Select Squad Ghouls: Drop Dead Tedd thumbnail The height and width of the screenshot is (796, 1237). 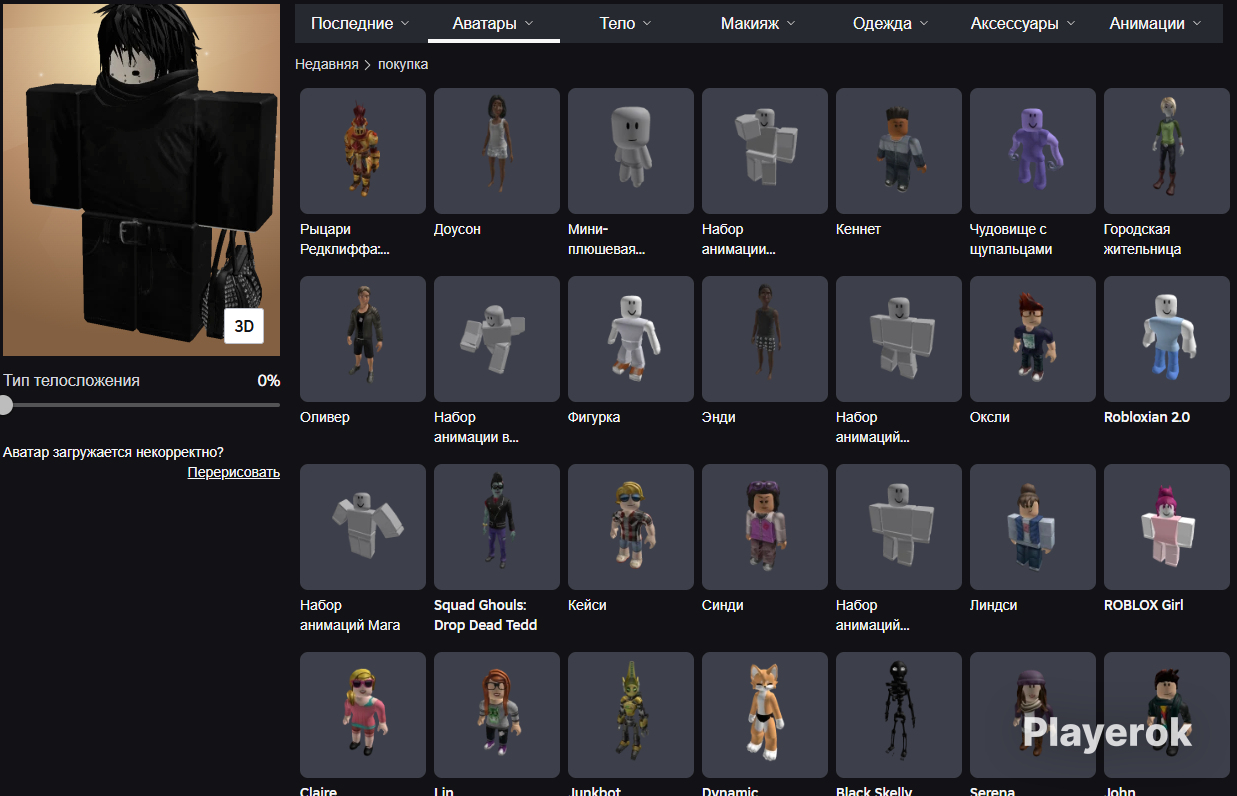point(497,527)
